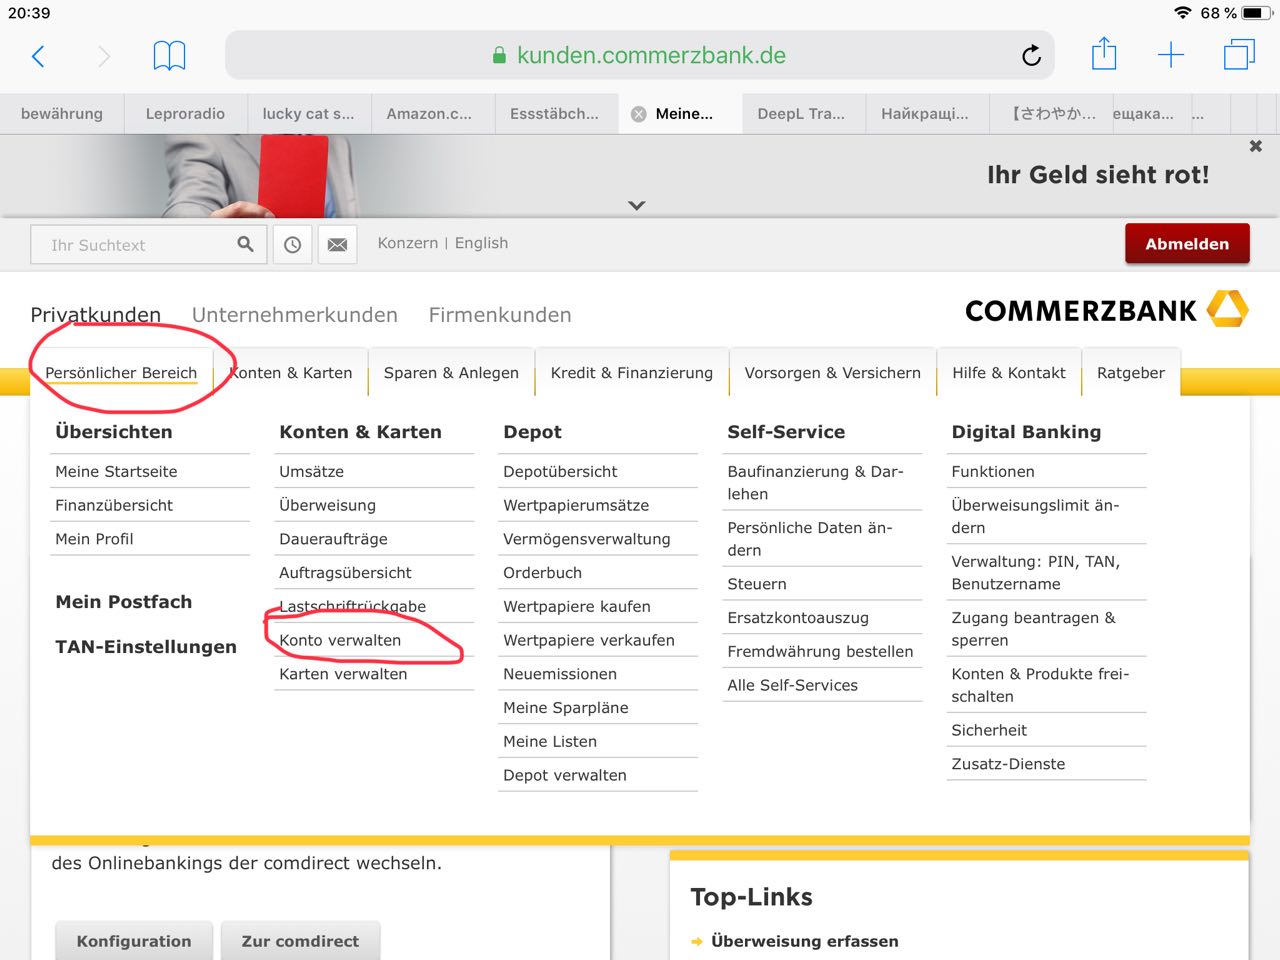
Task: Open Alle Self-Services link
Action: coord(792,686)
